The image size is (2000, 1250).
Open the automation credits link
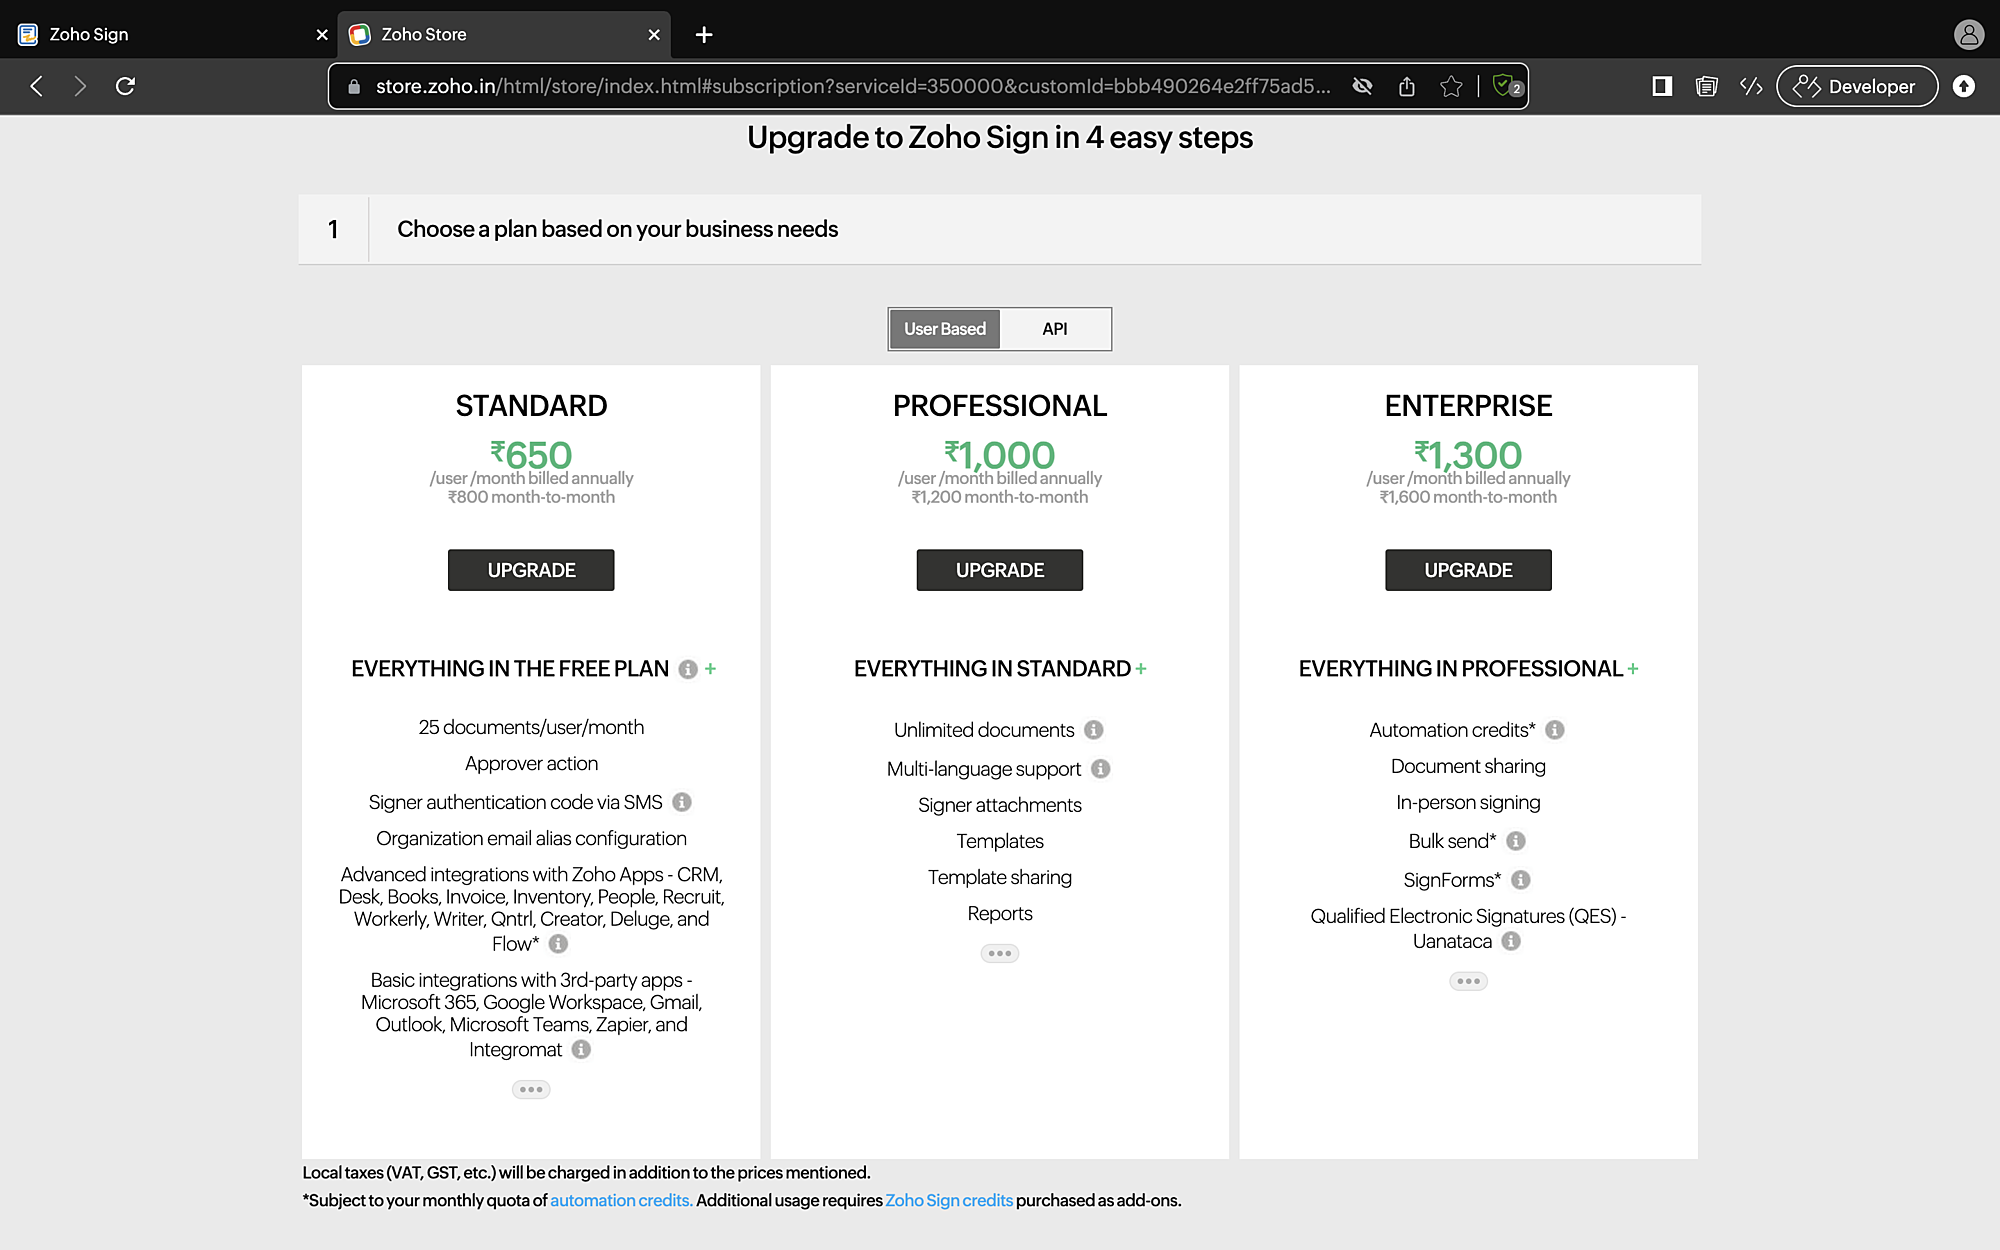621,1200
